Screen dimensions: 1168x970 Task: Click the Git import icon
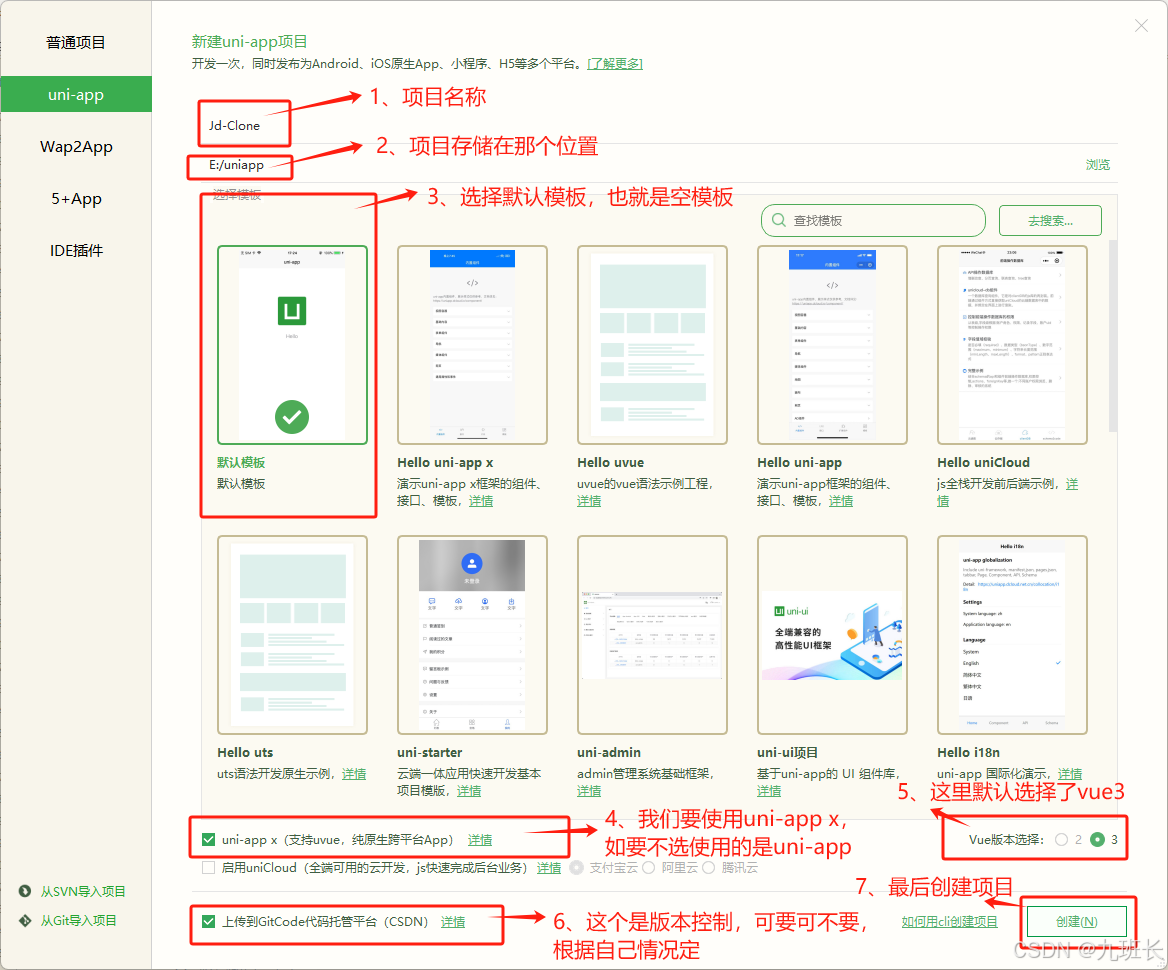click(x=25, y=920)
